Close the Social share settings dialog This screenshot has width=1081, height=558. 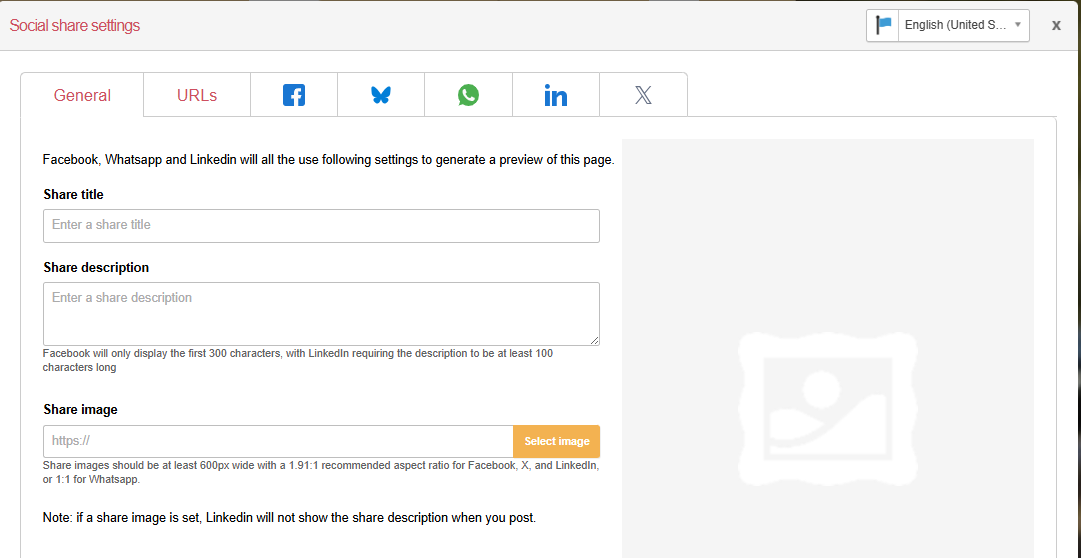pyautogui.click(x=1056, y=25)
